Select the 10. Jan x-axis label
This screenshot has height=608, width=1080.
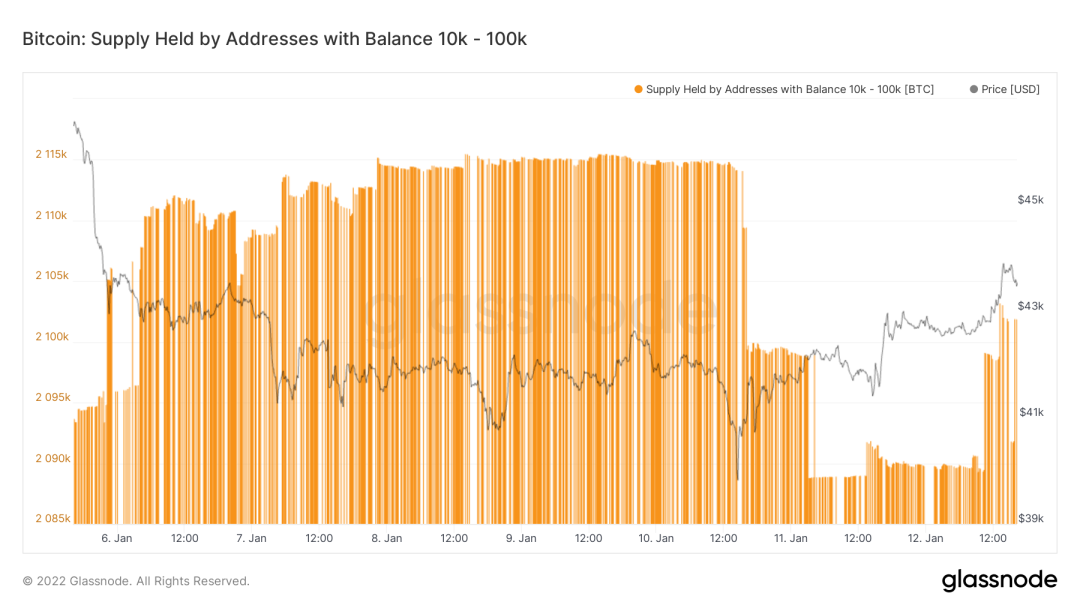point(655,538)
